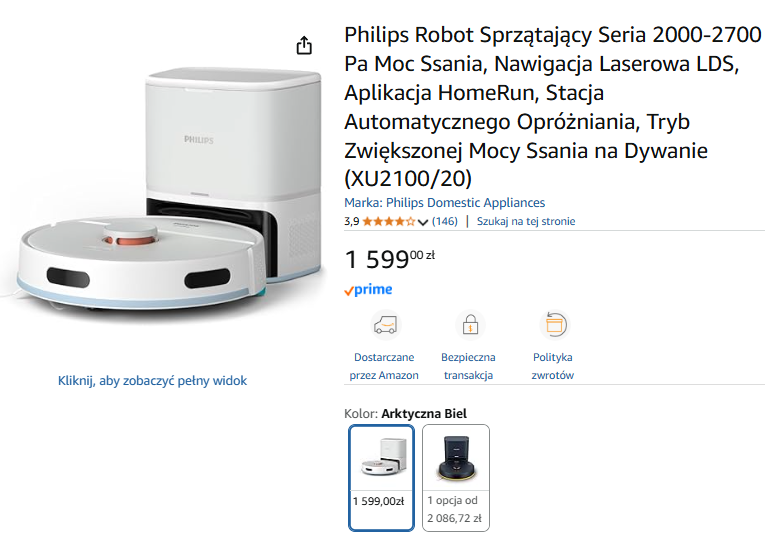Click the 3,9 rating number

pos(352,221)
